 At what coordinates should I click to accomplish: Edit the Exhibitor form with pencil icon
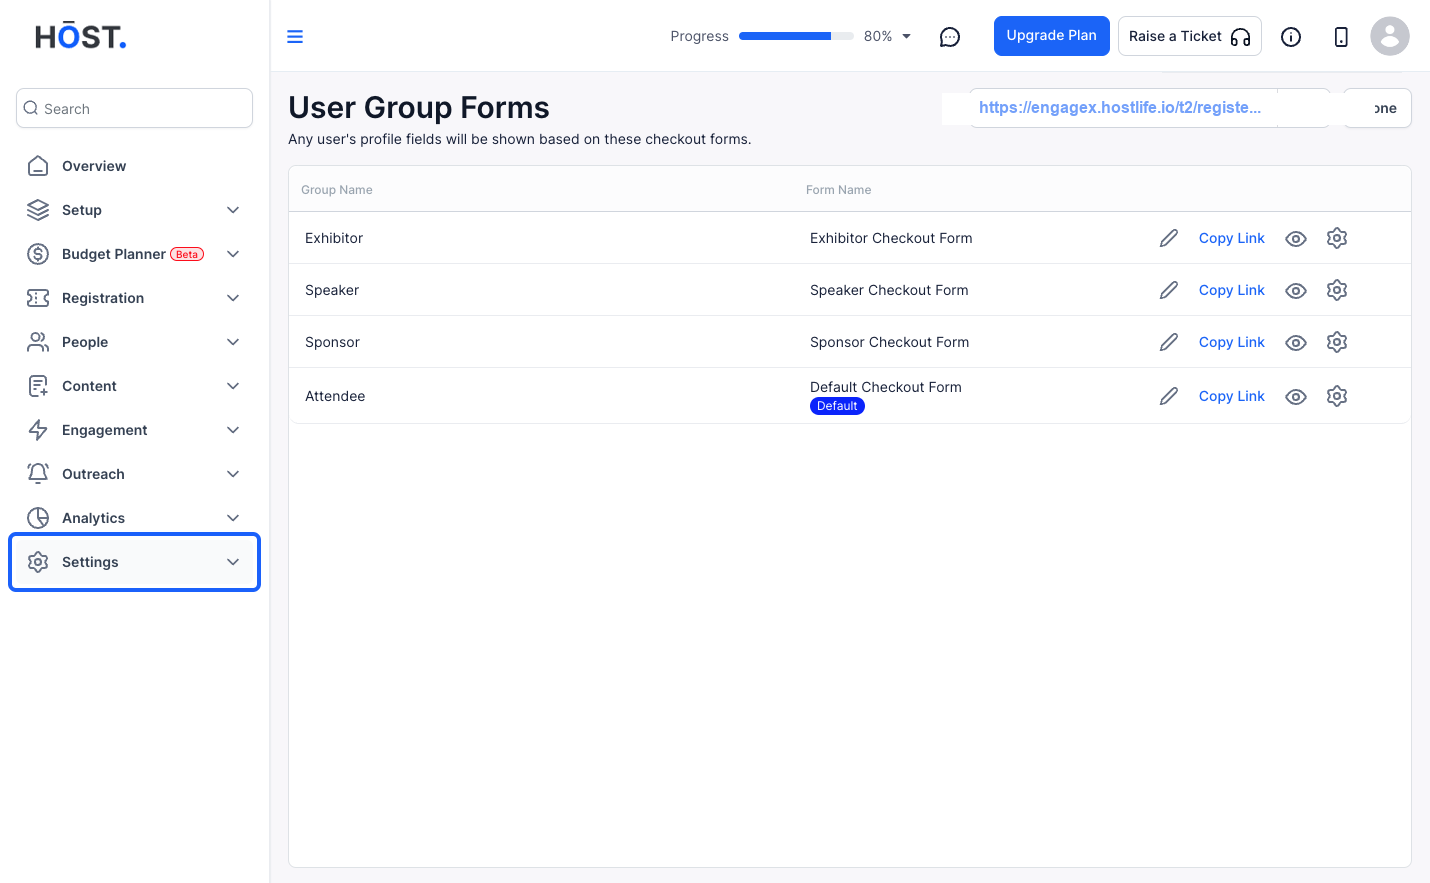[x=1169, y=238]
